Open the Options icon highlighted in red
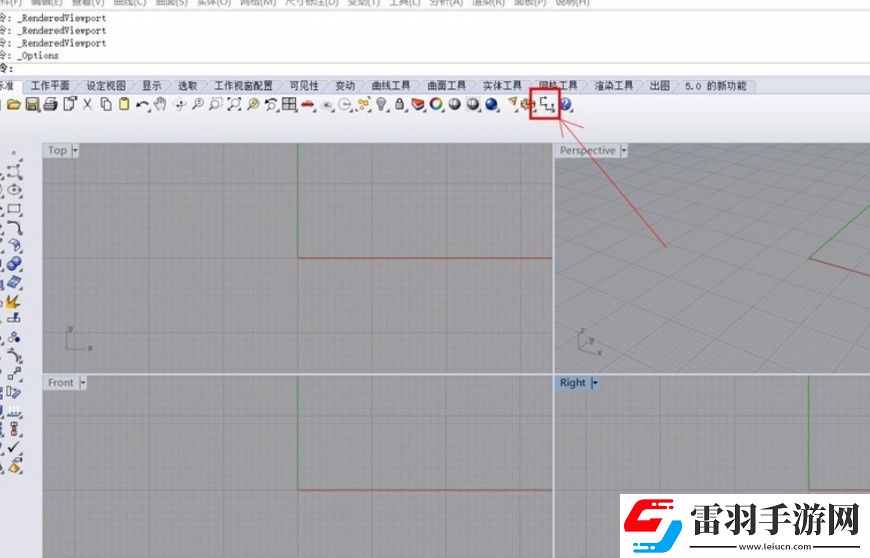This screenshot has height=558, width=870. [547, 104]
